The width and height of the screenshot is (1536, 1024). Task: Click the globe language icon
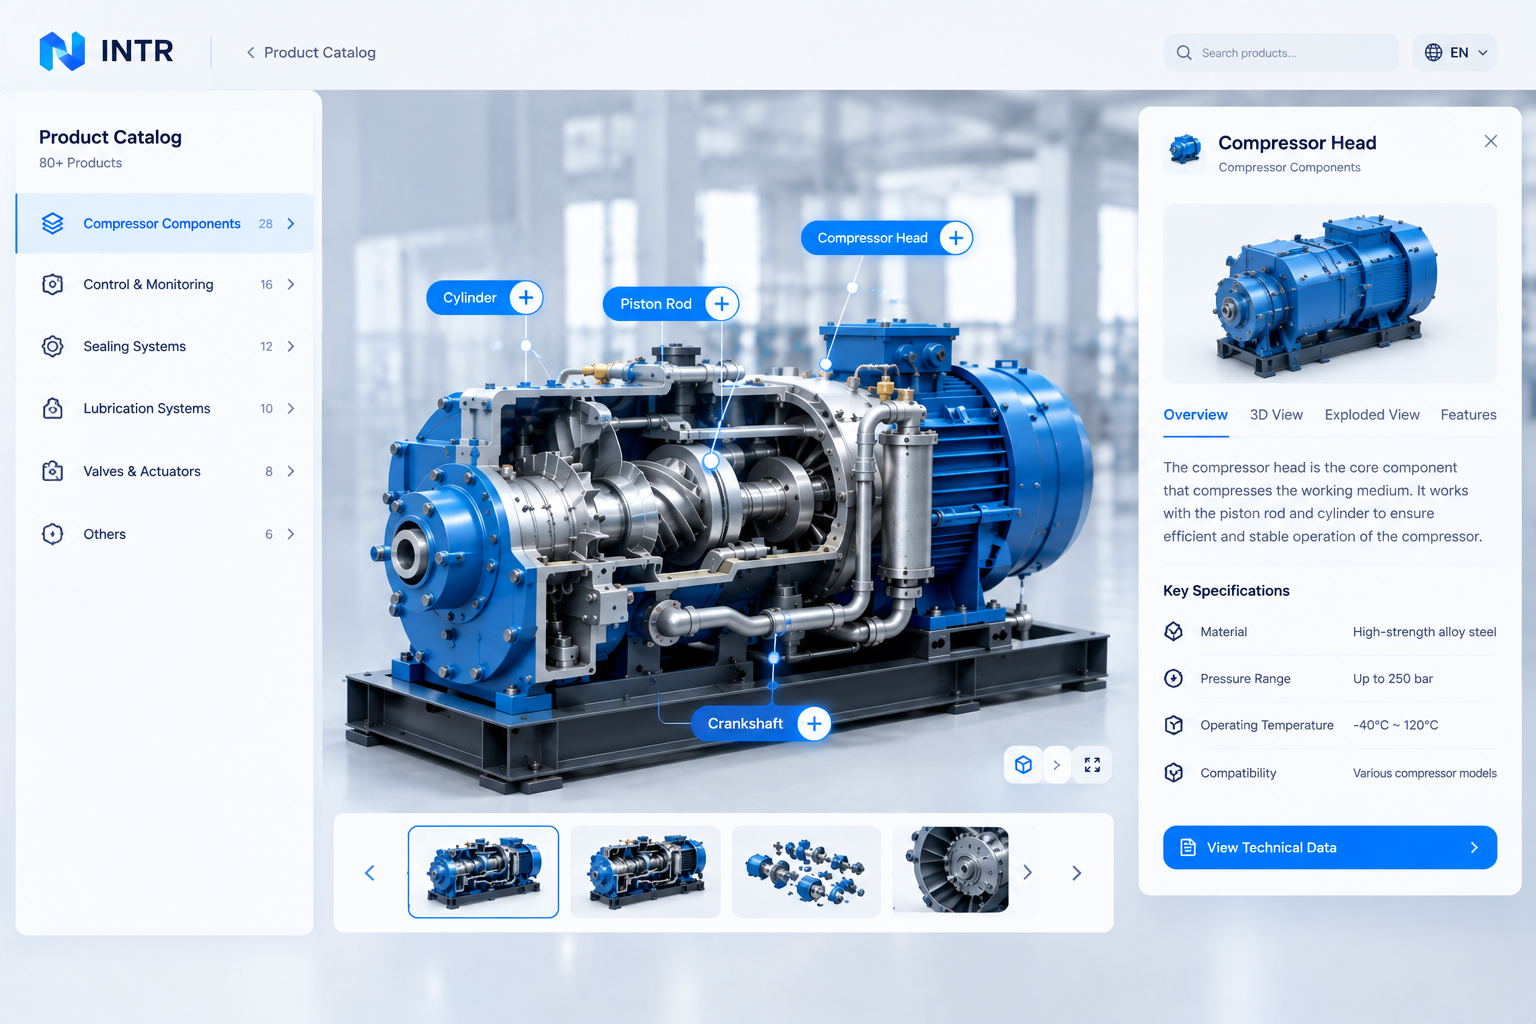[x=1433, y=53]
